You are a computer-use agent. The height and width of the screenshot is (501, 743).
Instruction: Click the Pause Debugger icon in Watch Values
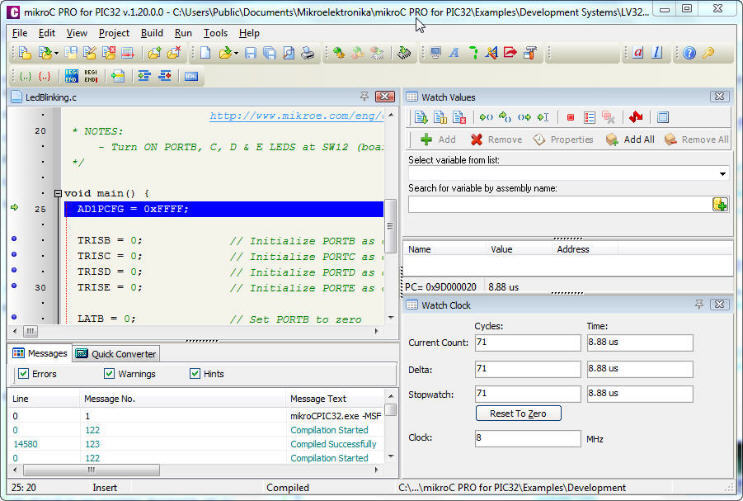coord(440,117)
